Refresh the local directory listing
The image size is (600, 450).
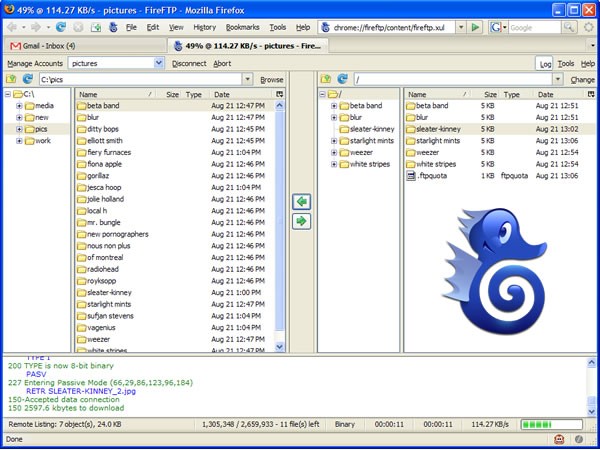point(28,79)
